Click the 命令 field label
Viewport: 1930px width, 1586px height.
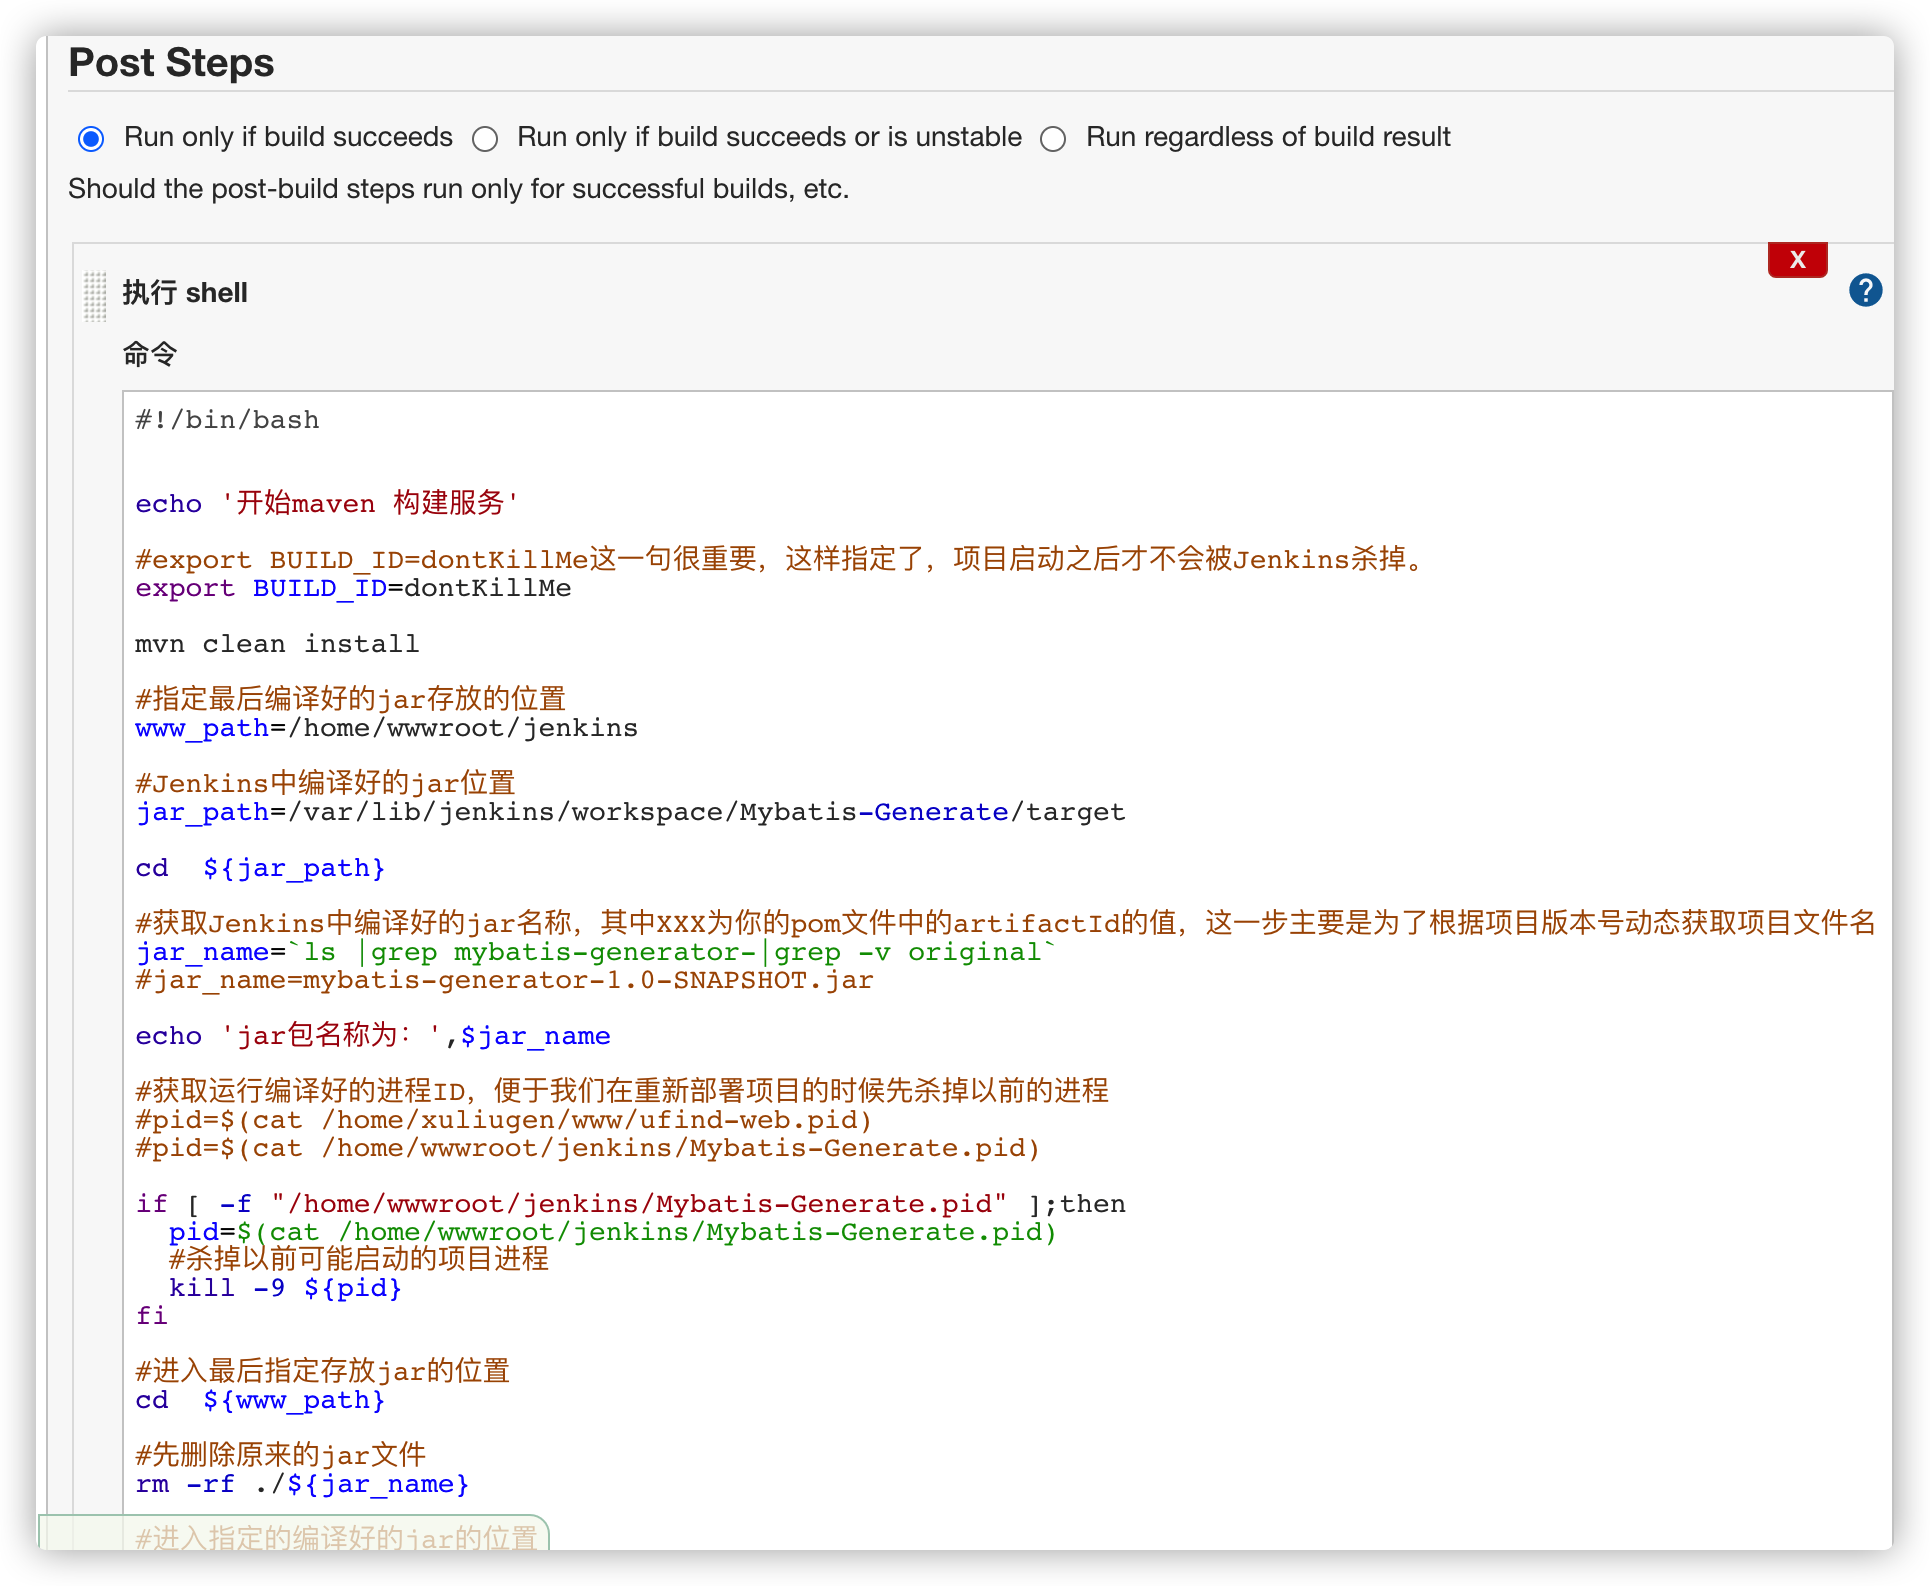(150, 354)
